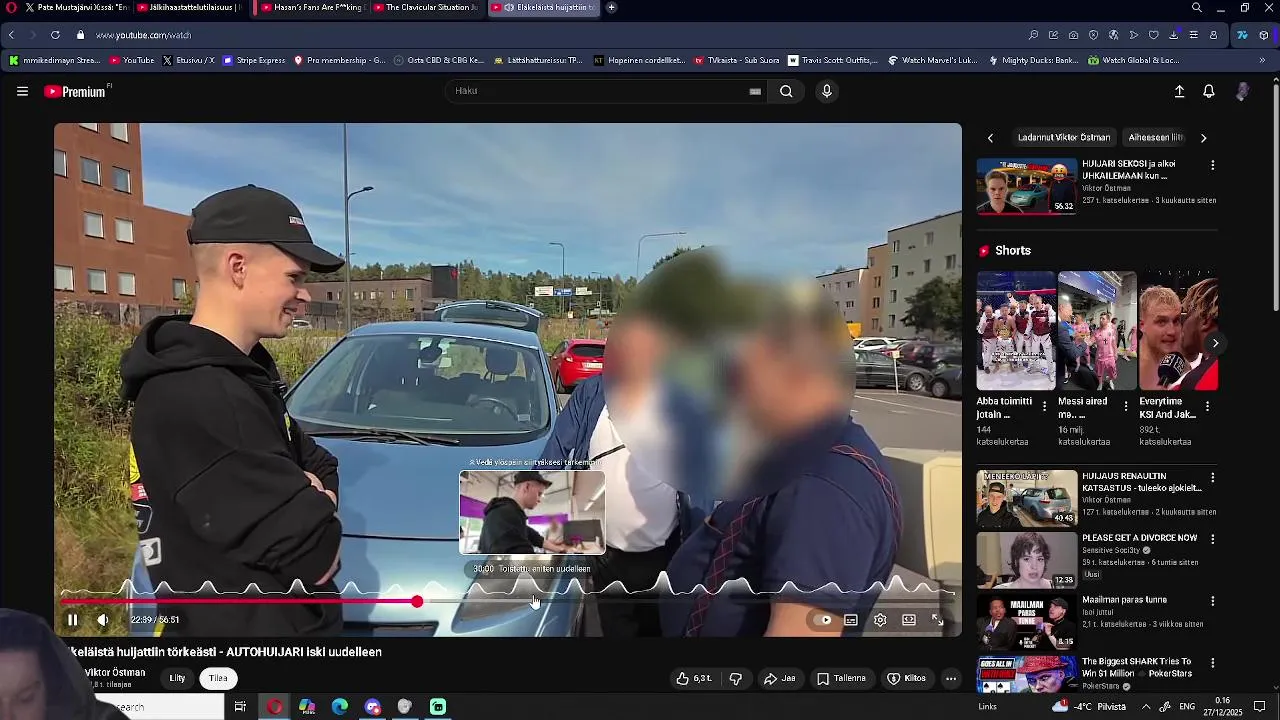This screenshot has height=720, width=1280.
Task: Open the YouTube create/upload icon
Action: 1179,91
